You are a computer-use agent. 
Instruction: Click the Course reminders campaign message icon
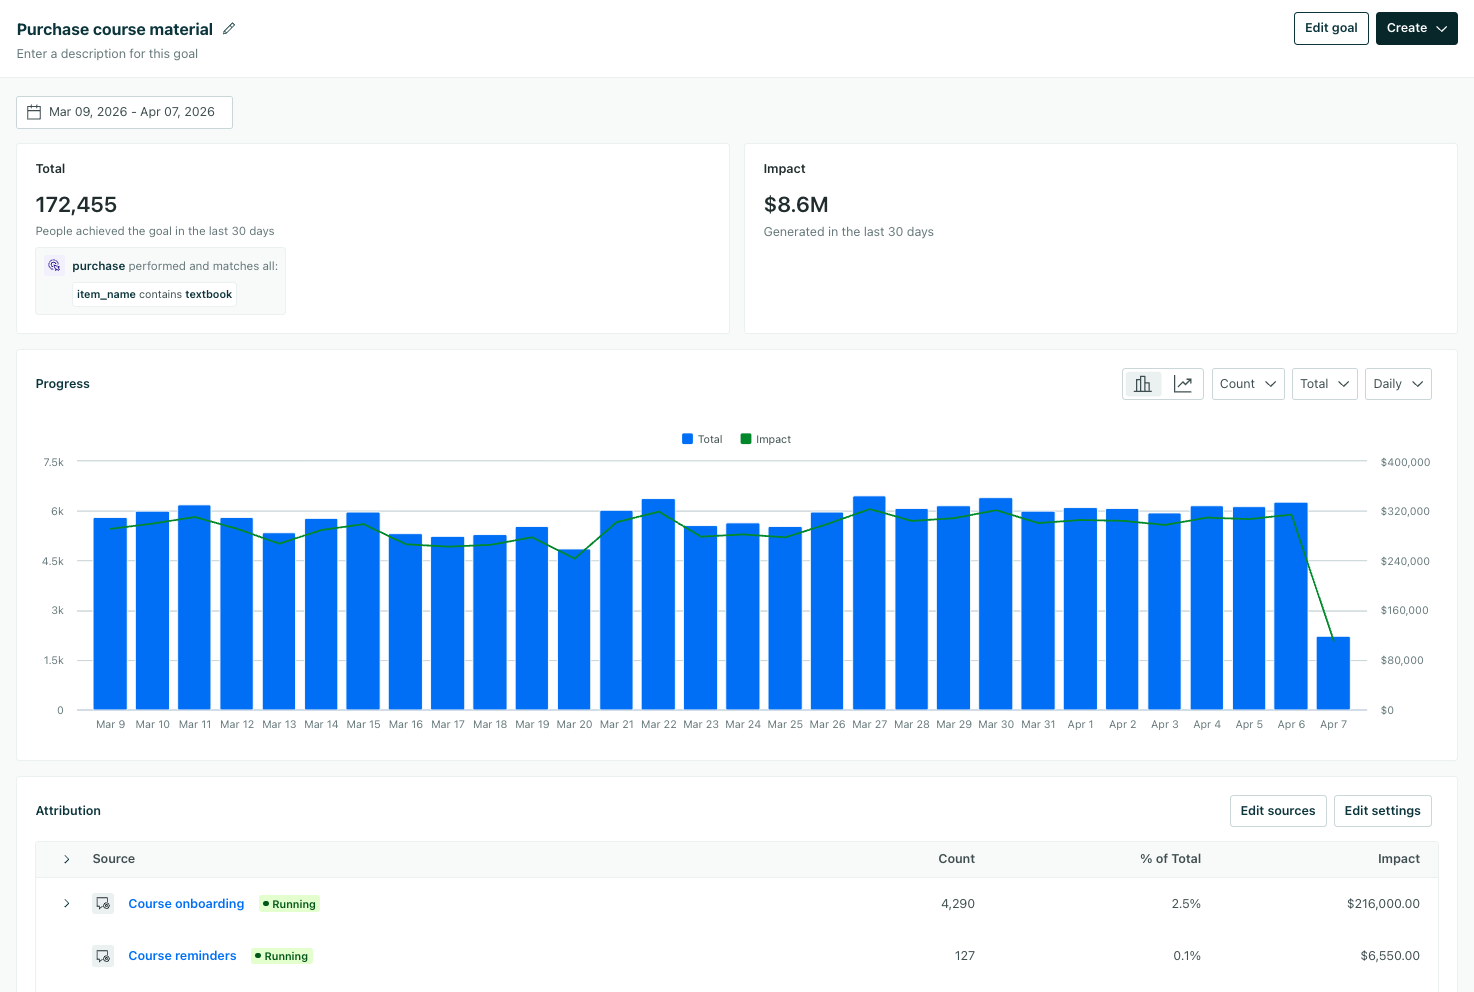[x=103, y=955]
